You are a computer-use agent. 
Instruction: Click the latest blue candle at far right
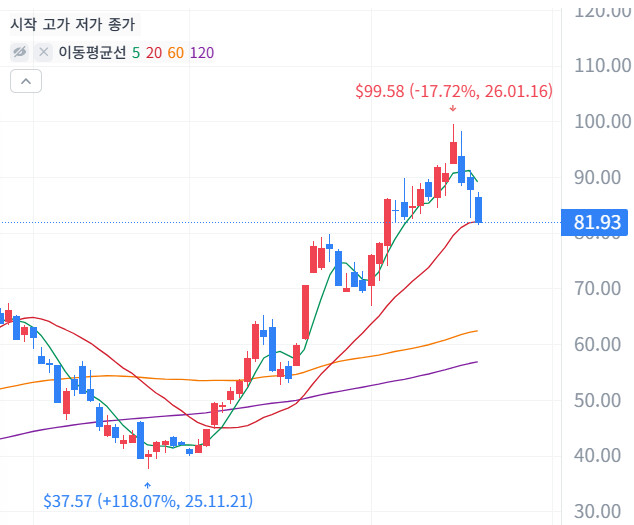click(479, 209)
